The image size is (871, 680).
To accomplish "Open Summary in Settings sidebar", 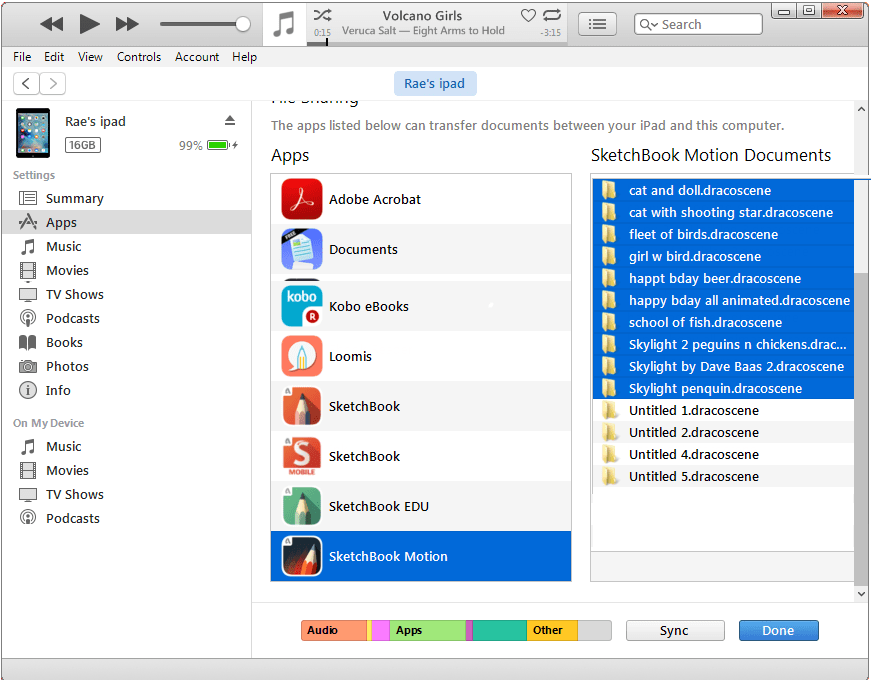I will click(127, 198).
